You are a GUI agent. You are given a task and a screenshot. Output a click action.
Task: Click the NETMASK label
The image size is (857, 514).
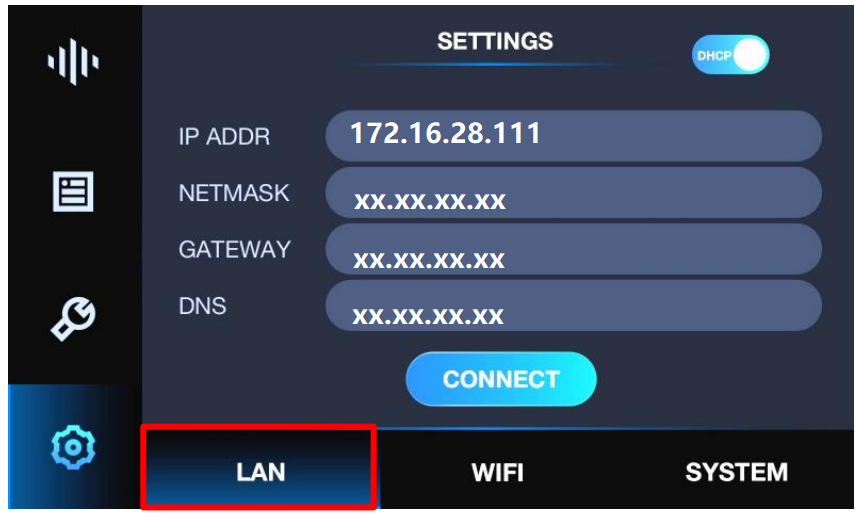tap(234, 192)
